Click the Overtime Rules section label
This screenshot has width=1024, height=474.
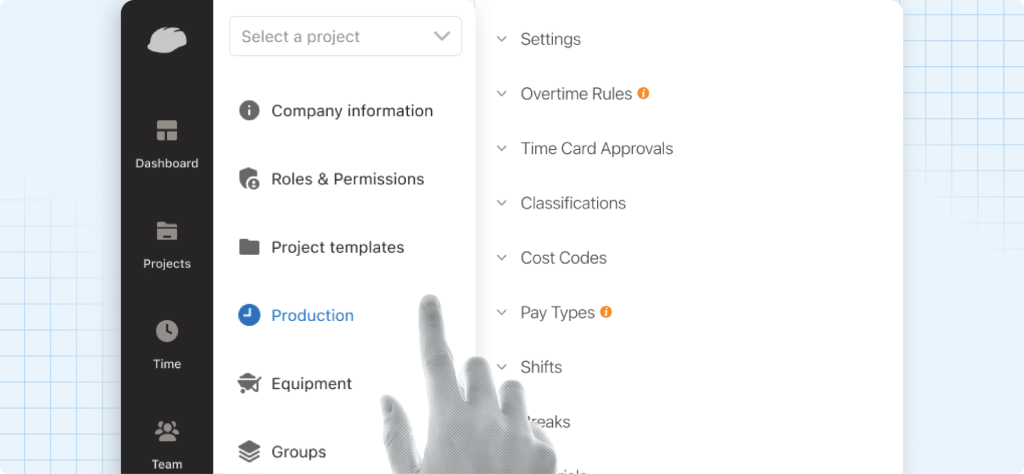pyautogui.click(x=576, y=94)
